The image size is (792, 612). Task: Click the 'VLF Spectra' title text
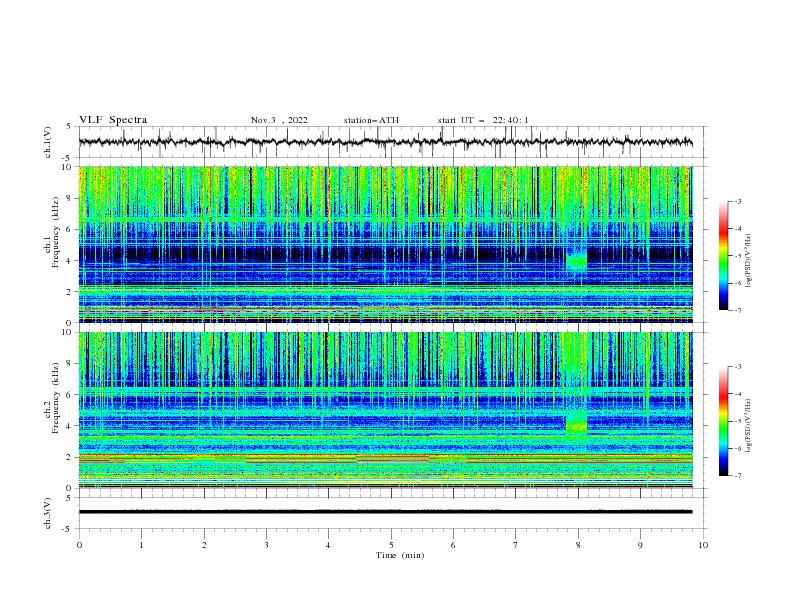(x=113, y=120)
